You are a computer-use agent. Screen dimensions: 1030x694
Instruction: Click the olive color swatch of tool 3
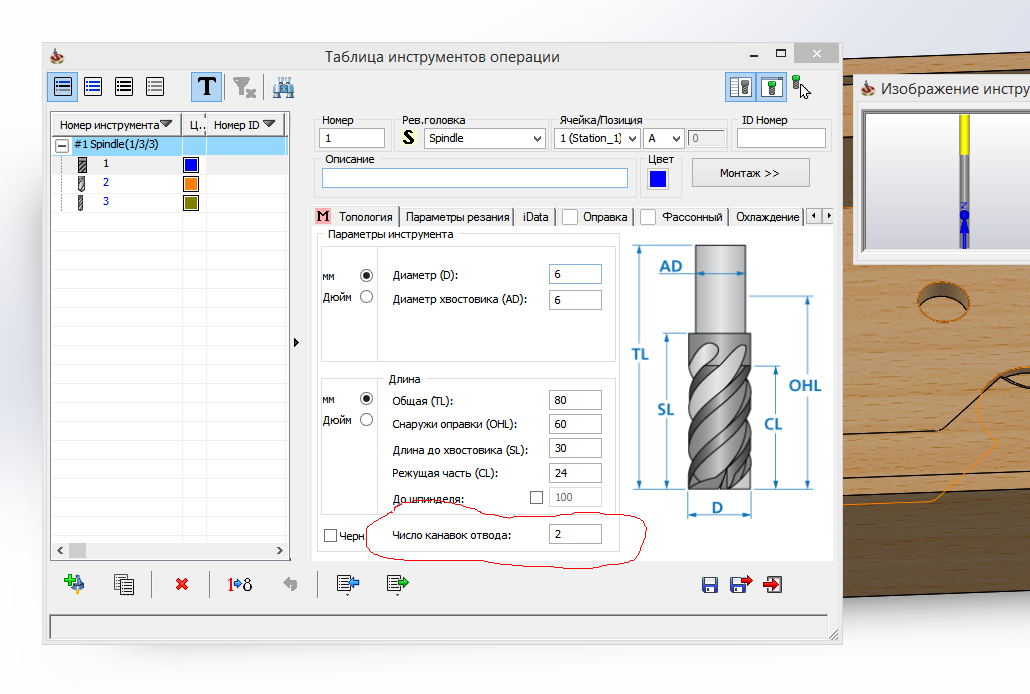191,202
